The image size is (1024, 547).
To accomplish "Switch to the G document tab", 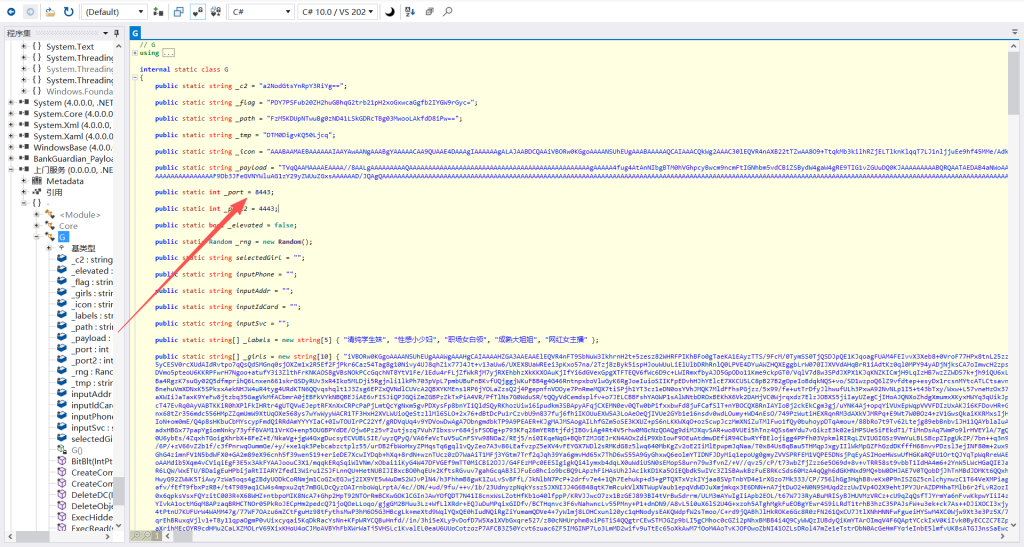I will (135, 33).
